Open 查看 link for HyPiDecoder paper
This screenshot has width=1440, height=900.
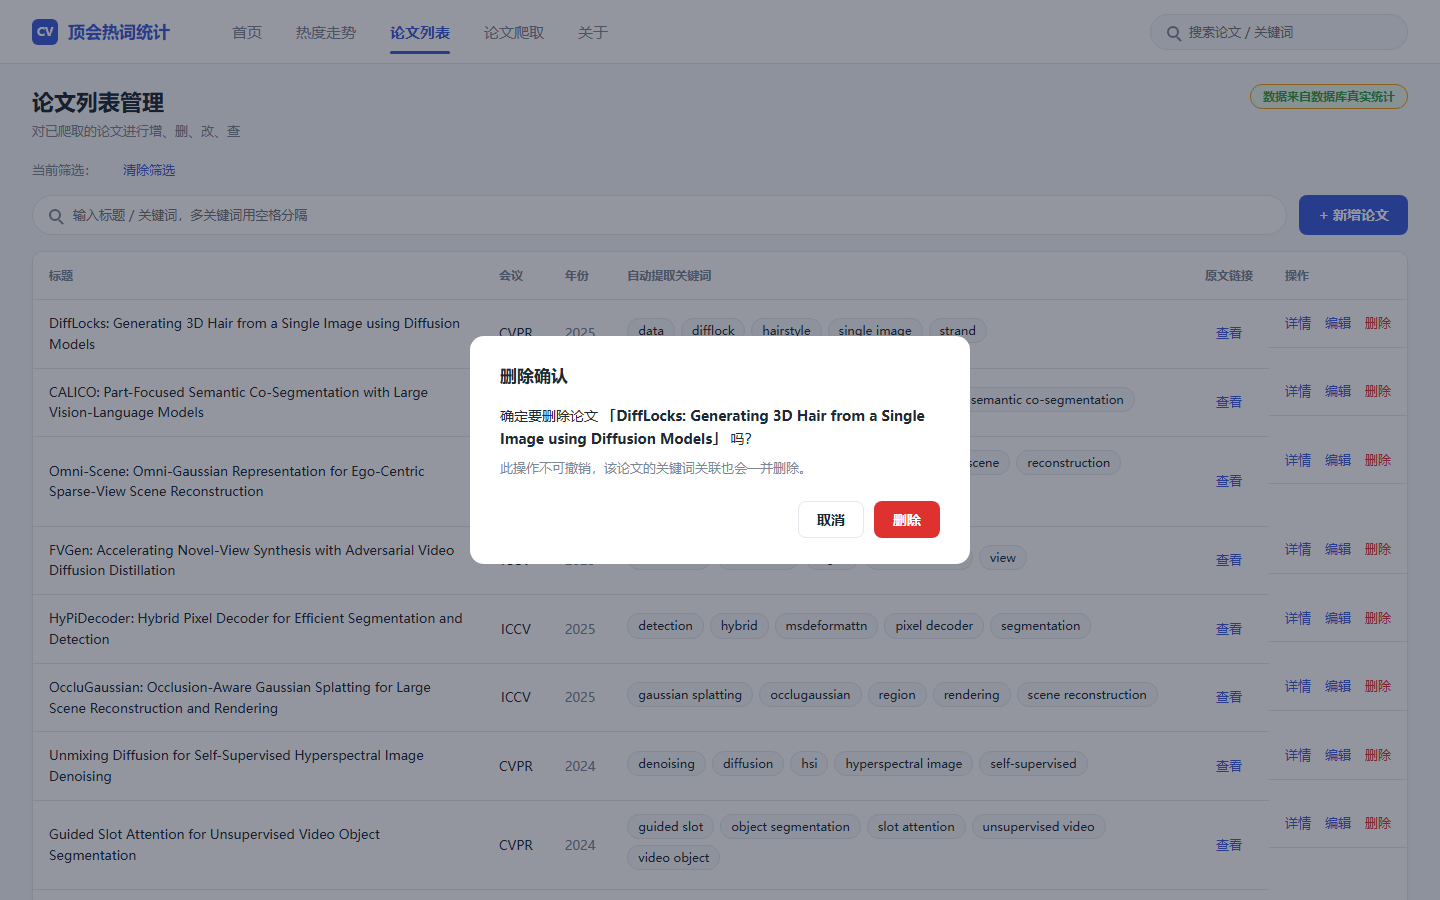click(1229, 629)
